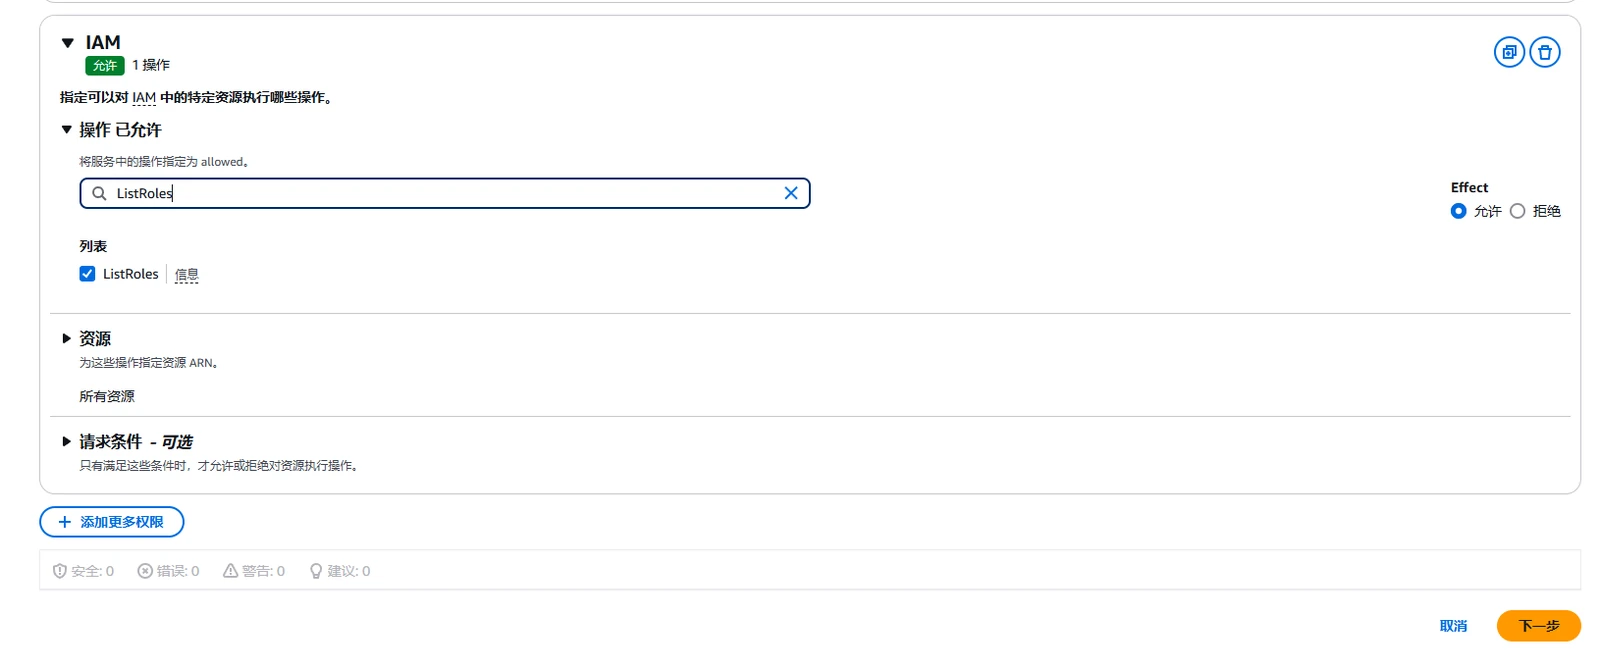
Task: Click the warnings triangle icon
Action: [230, 571]
